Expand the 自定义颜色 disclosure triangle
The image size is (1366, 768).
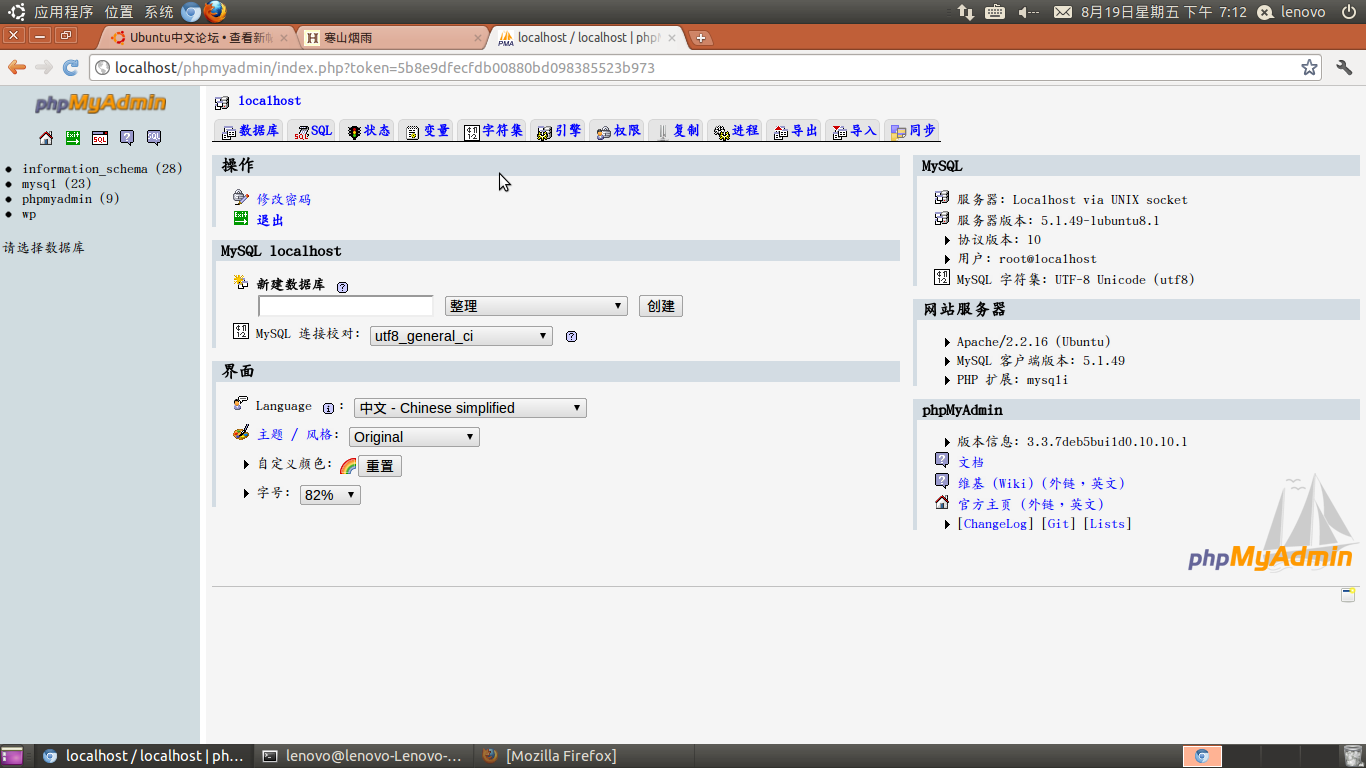247,465
